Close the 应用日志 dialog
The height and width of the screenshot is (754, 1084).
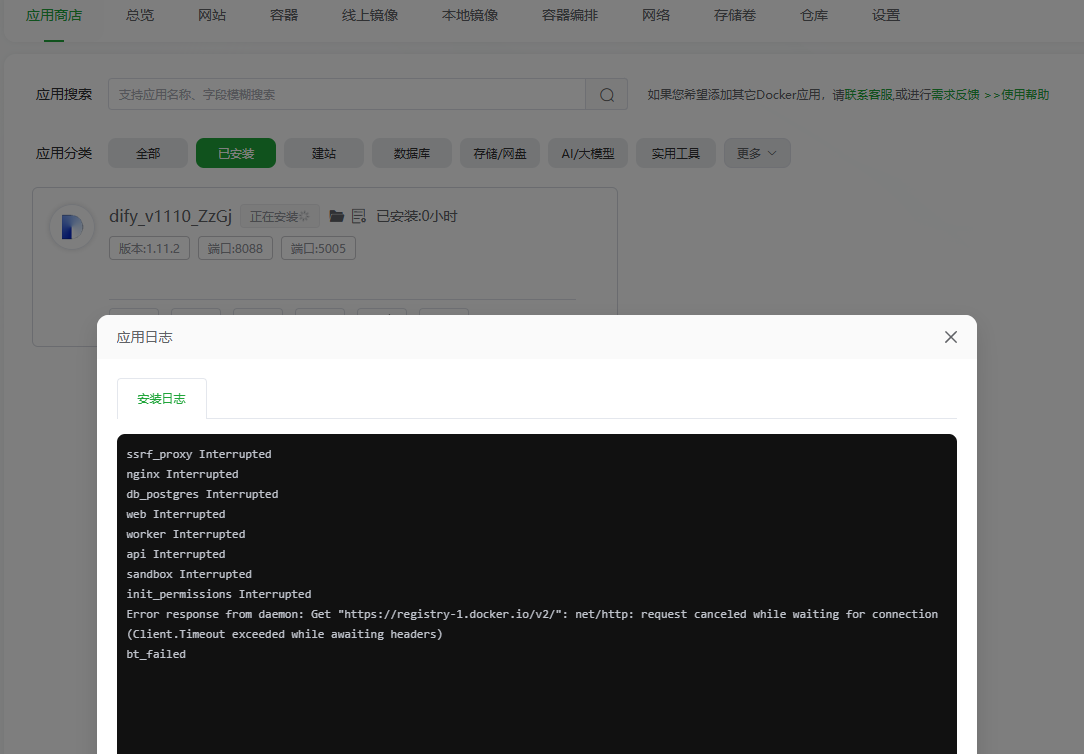tap(950, 337)
